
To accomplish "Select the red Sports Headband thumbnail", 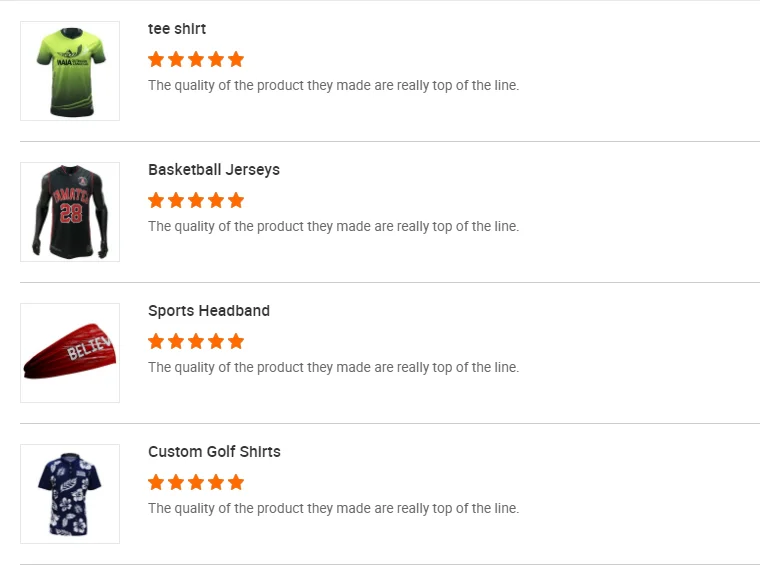I will [70, 353].
